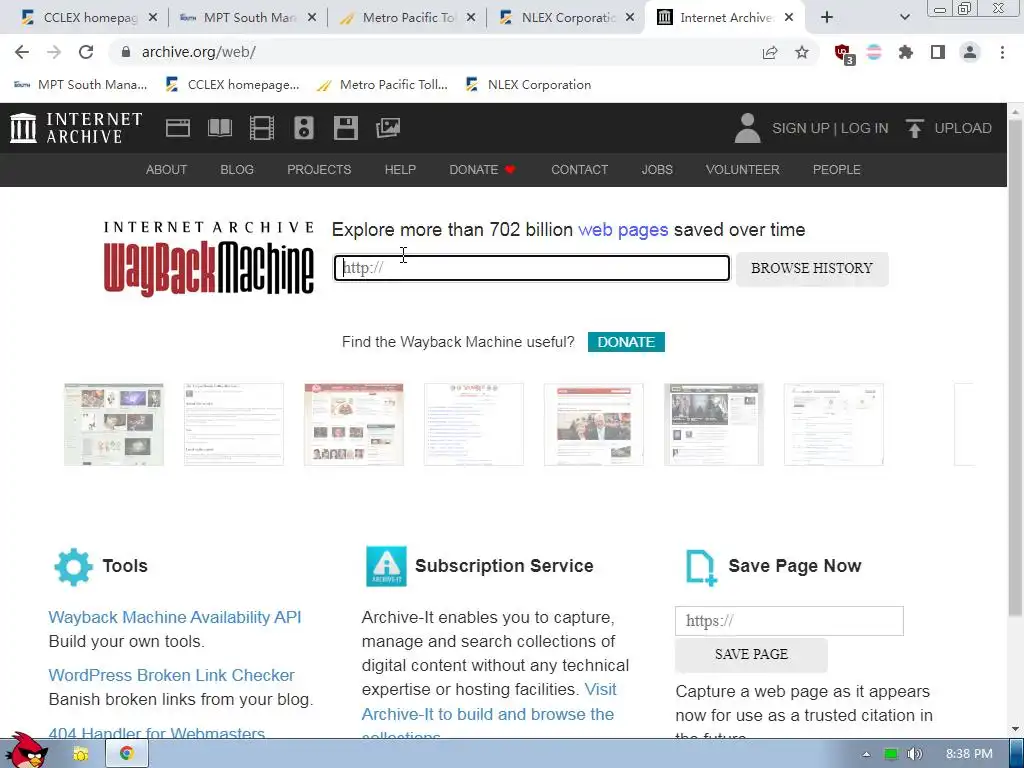Open the CONTACT menu item
This screenshot has height=768, width=1024.
coord(579,170)
